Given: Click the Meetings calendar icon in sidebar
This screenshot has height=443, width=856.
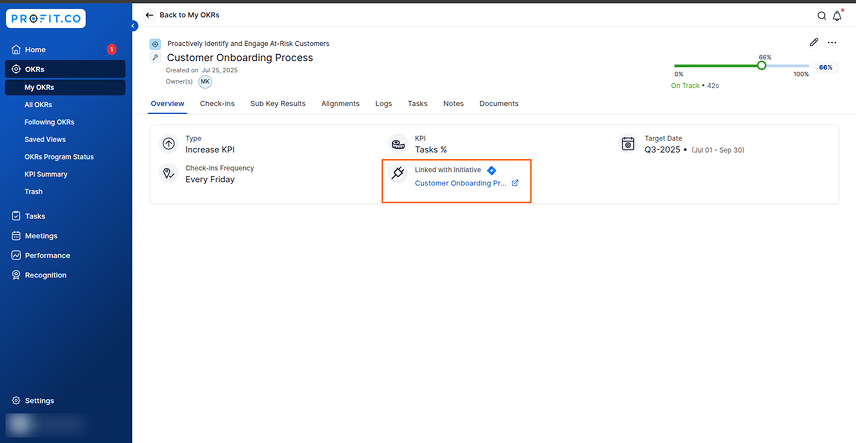Looking at the screenshot, I should (16, 236).
